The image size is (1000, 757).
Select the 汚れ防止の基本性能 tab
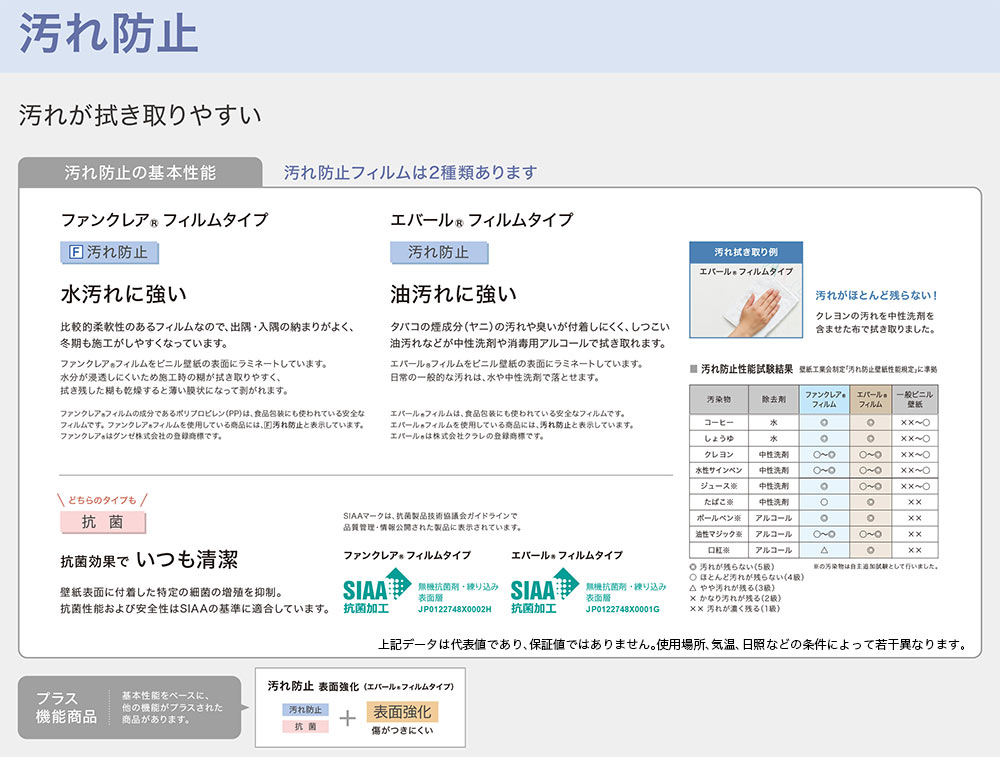point(140,172)
